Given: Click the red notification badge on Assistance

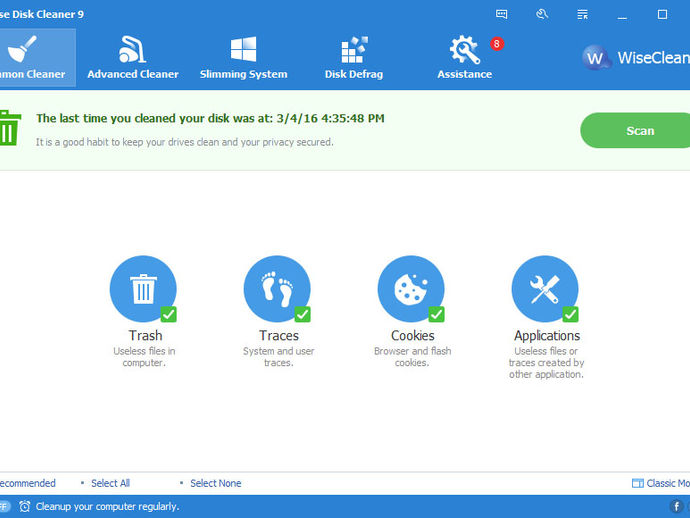Looking at the screenshot, I should 497,44.
